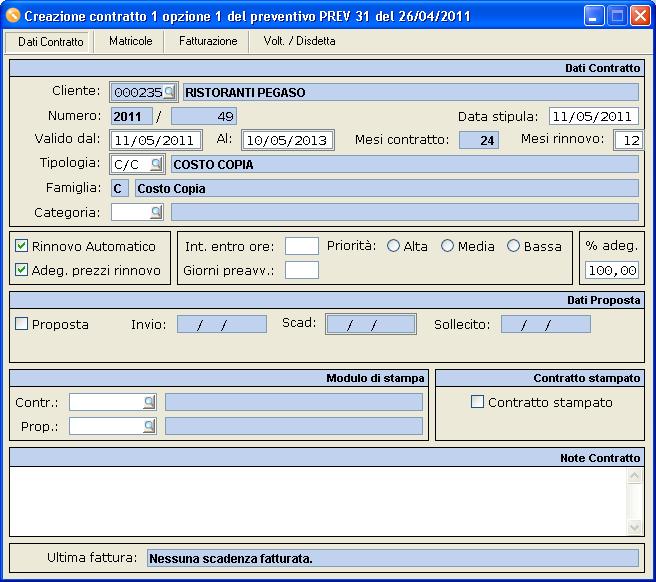Image resolution: width=656 pixels, height=582 pixels.
Task: Toggle Adeg. prezzi rinnovo checkbox
Action: (21, 269)
